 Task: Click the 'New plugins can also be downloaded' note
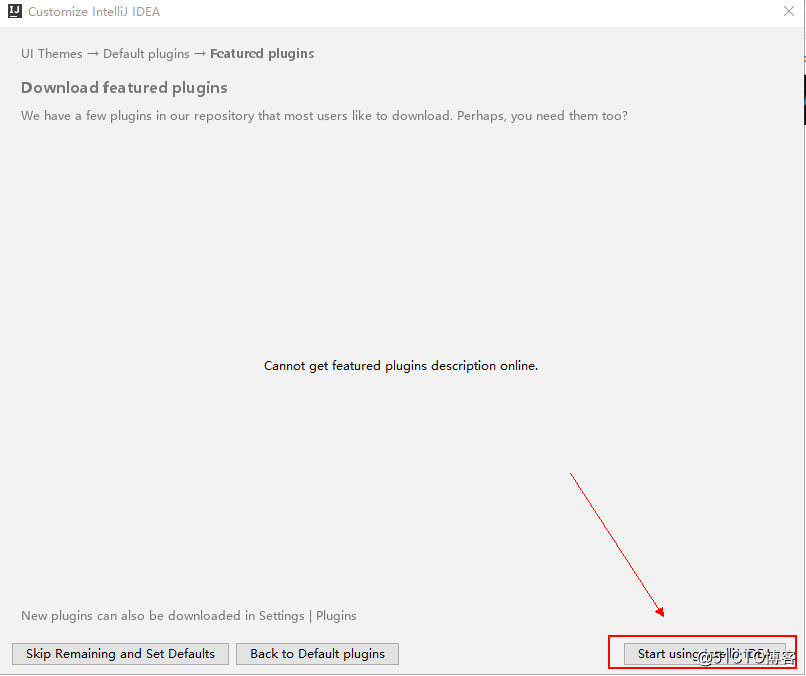(x=189, y=615)
